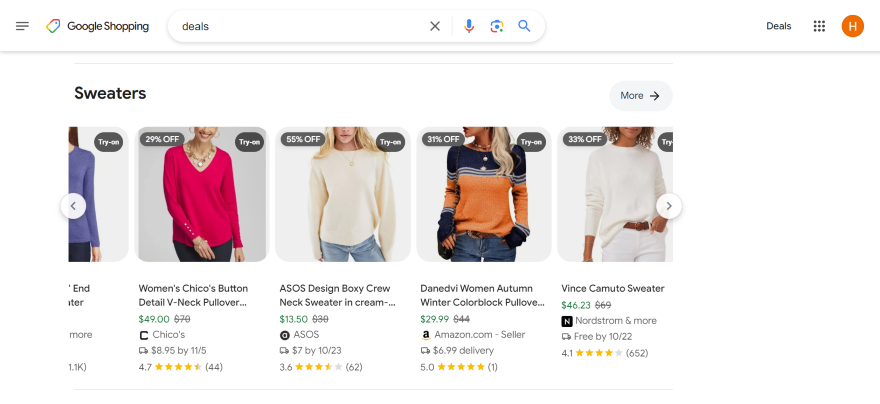Click the $8.95 by 11/5 shipping text
The height and width of the screenshot is (404, 880).
coord(179,351)
